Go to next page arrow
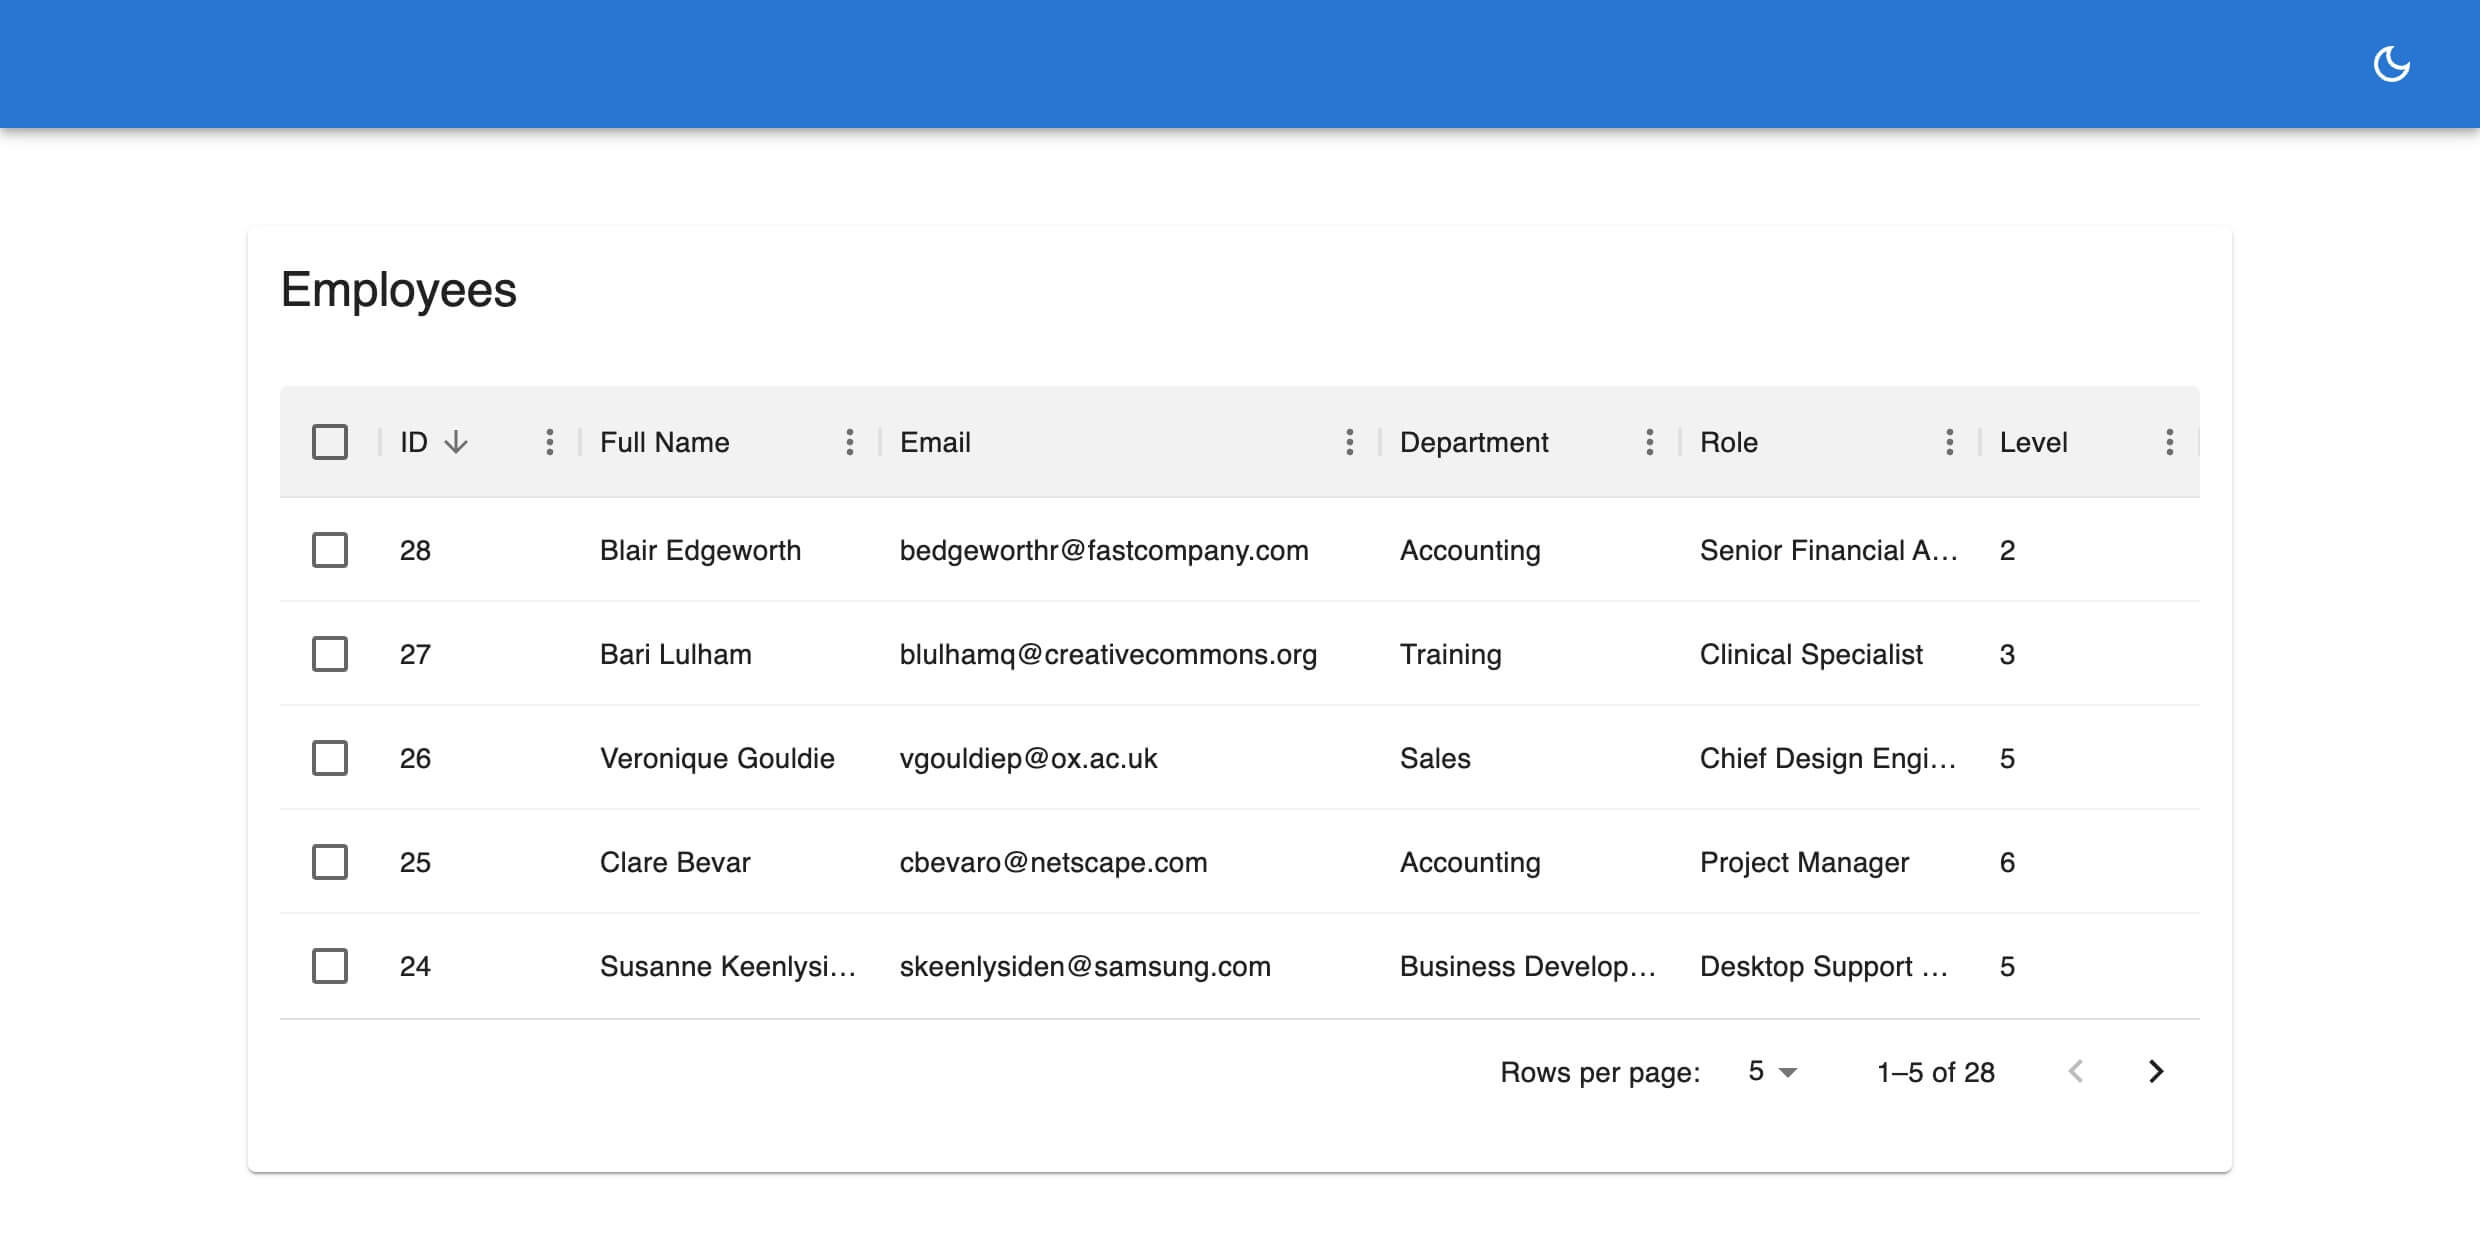Screen dimensions: 2480x1242 pyautogui.click(x=2156, y=1071)
